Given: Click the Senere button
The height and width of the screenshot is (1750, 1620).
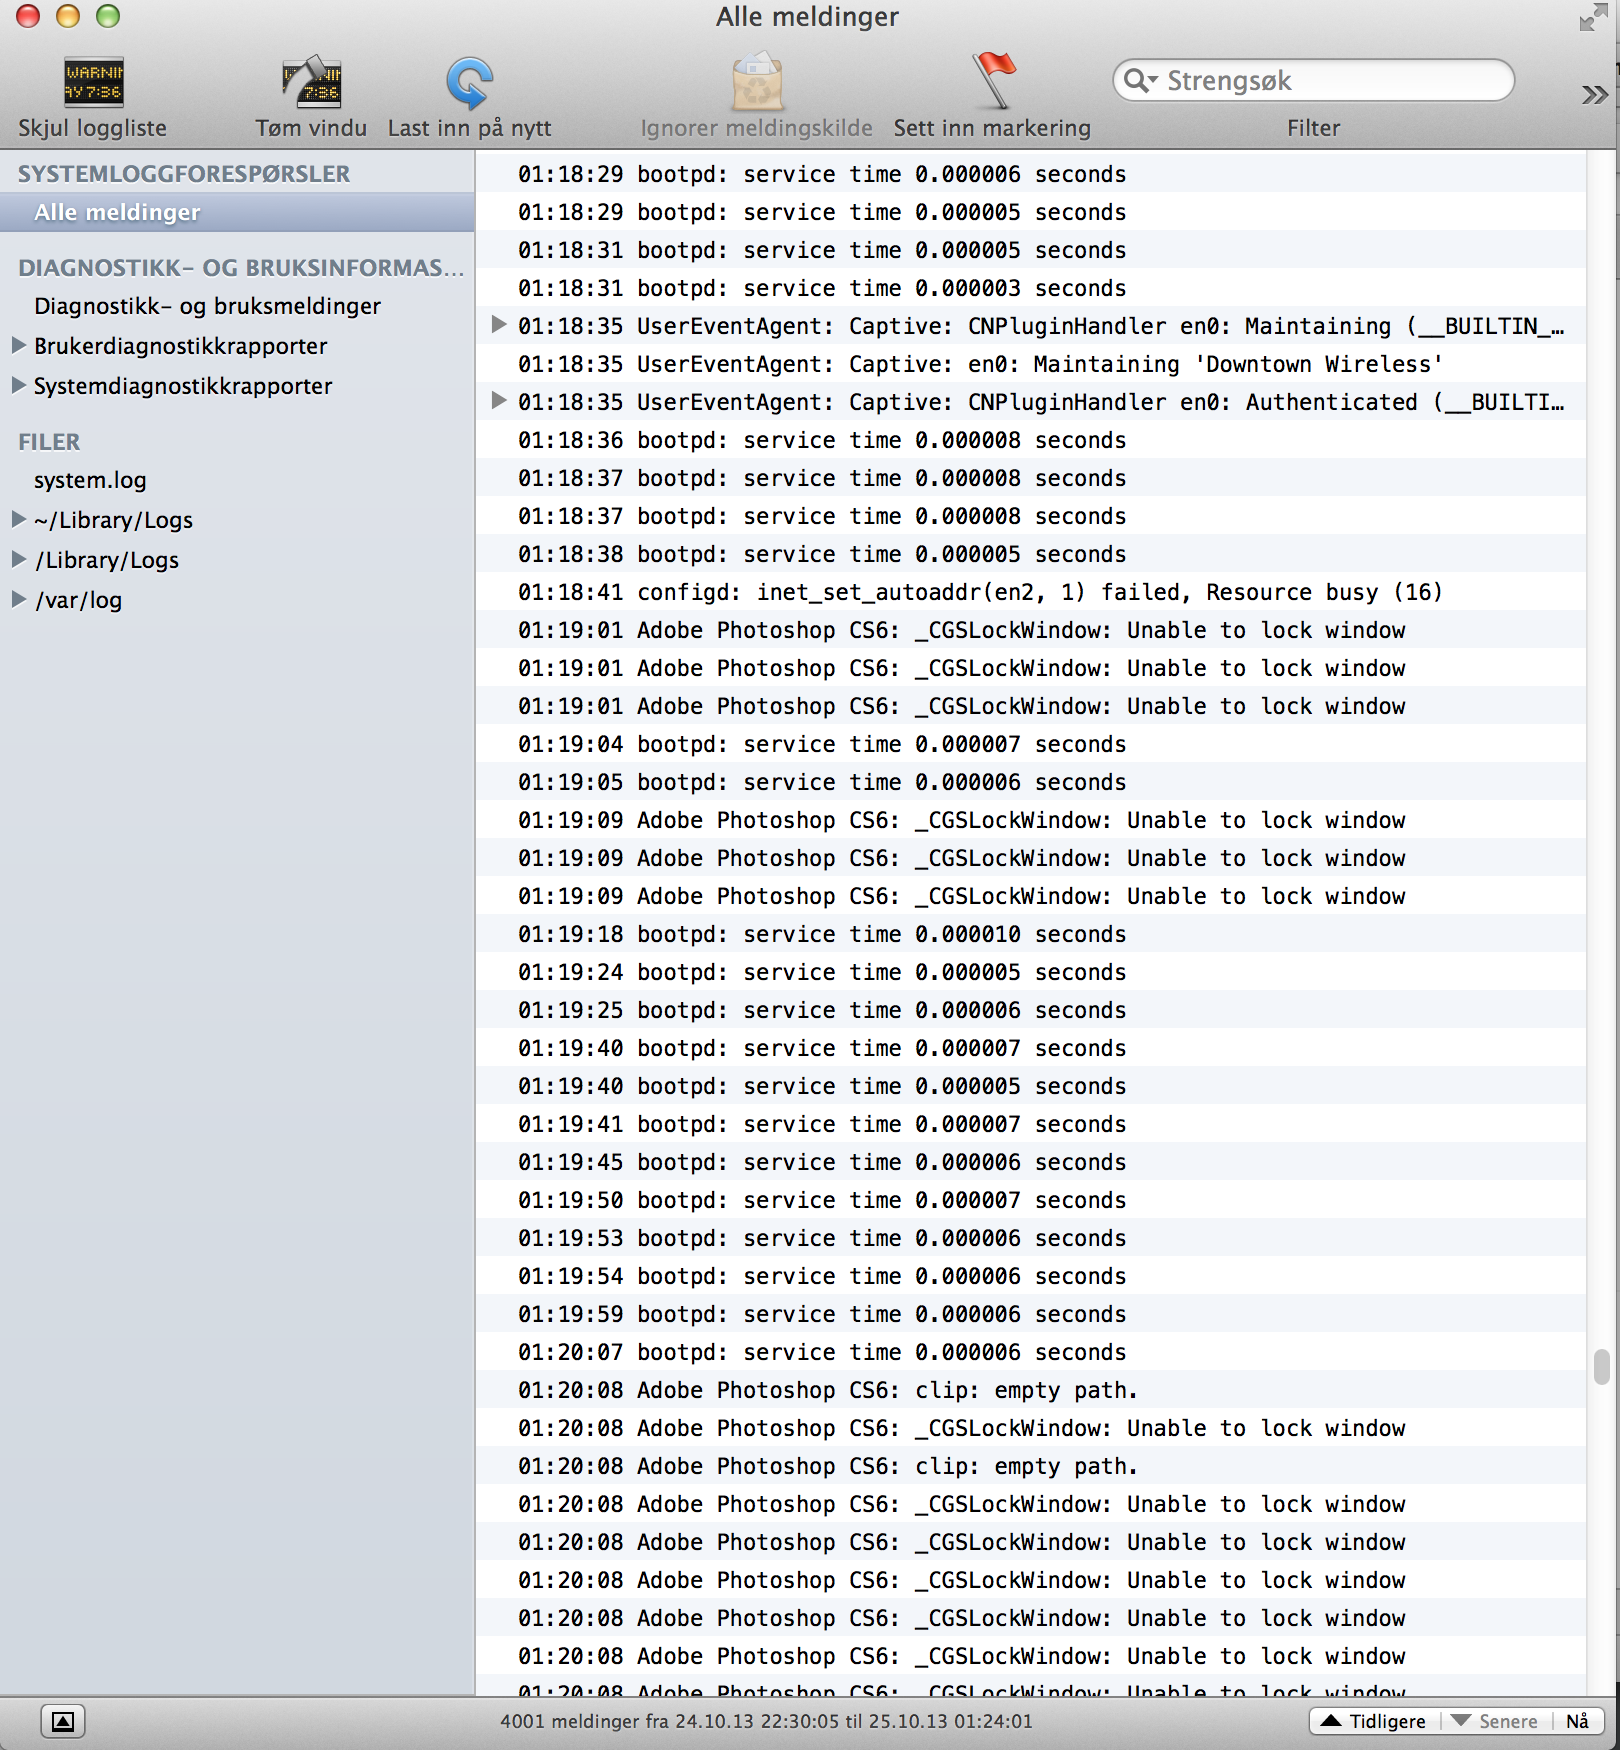Looking at the screenshot, I should click(1496, 1721).
